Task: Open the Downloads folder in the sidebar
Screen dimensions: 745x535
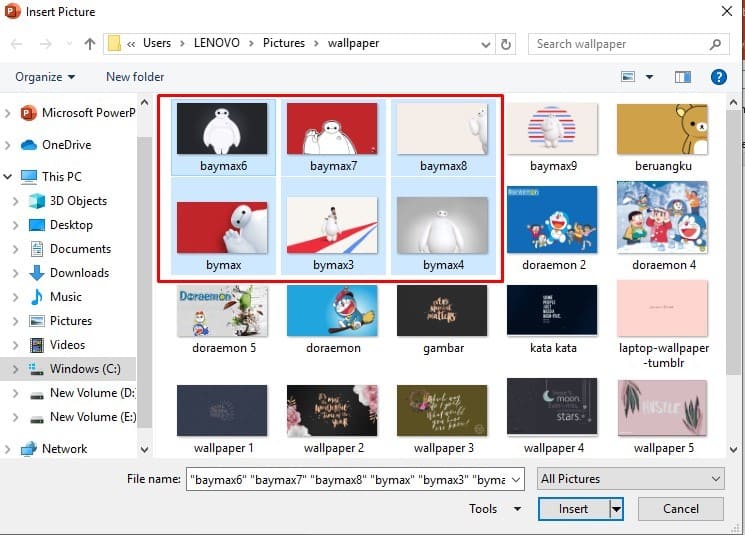Action: click(69, 273)
